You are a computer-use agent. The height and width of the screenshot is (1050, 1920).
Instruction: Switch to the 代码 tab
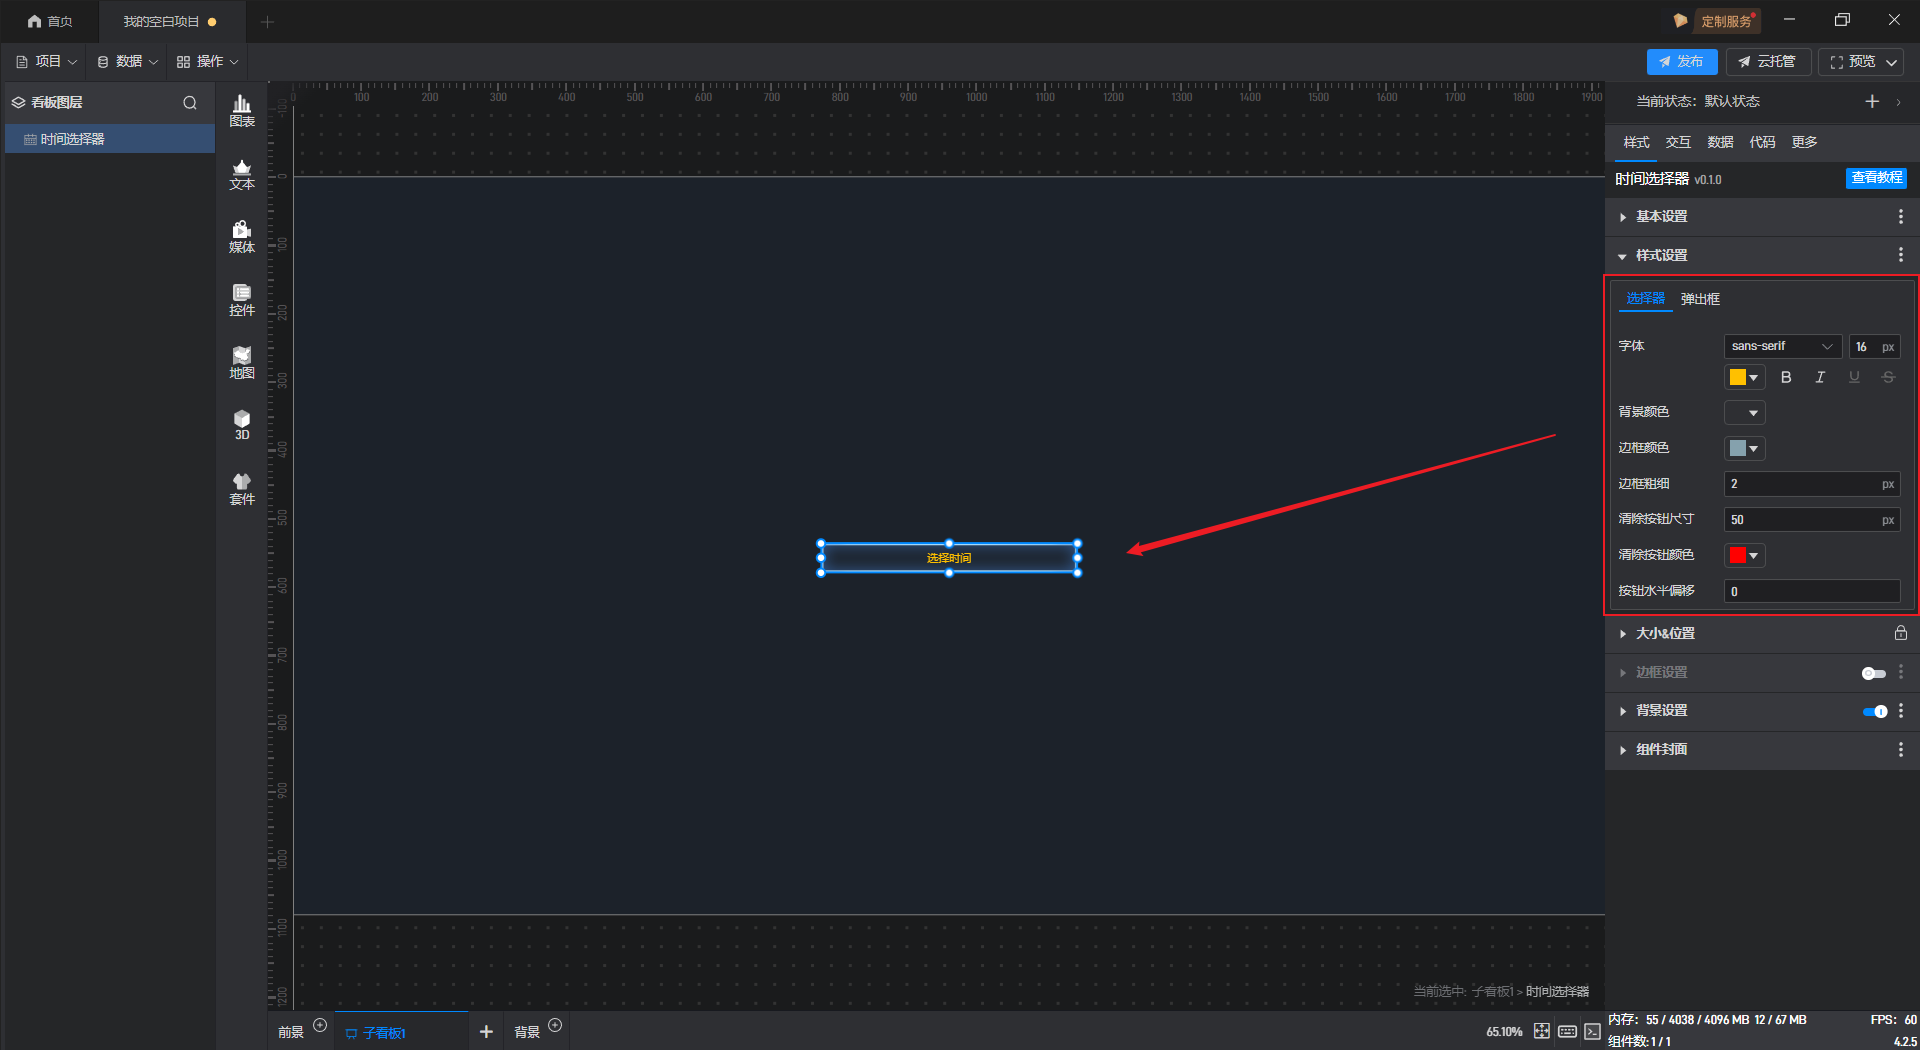pos(1762,142)
